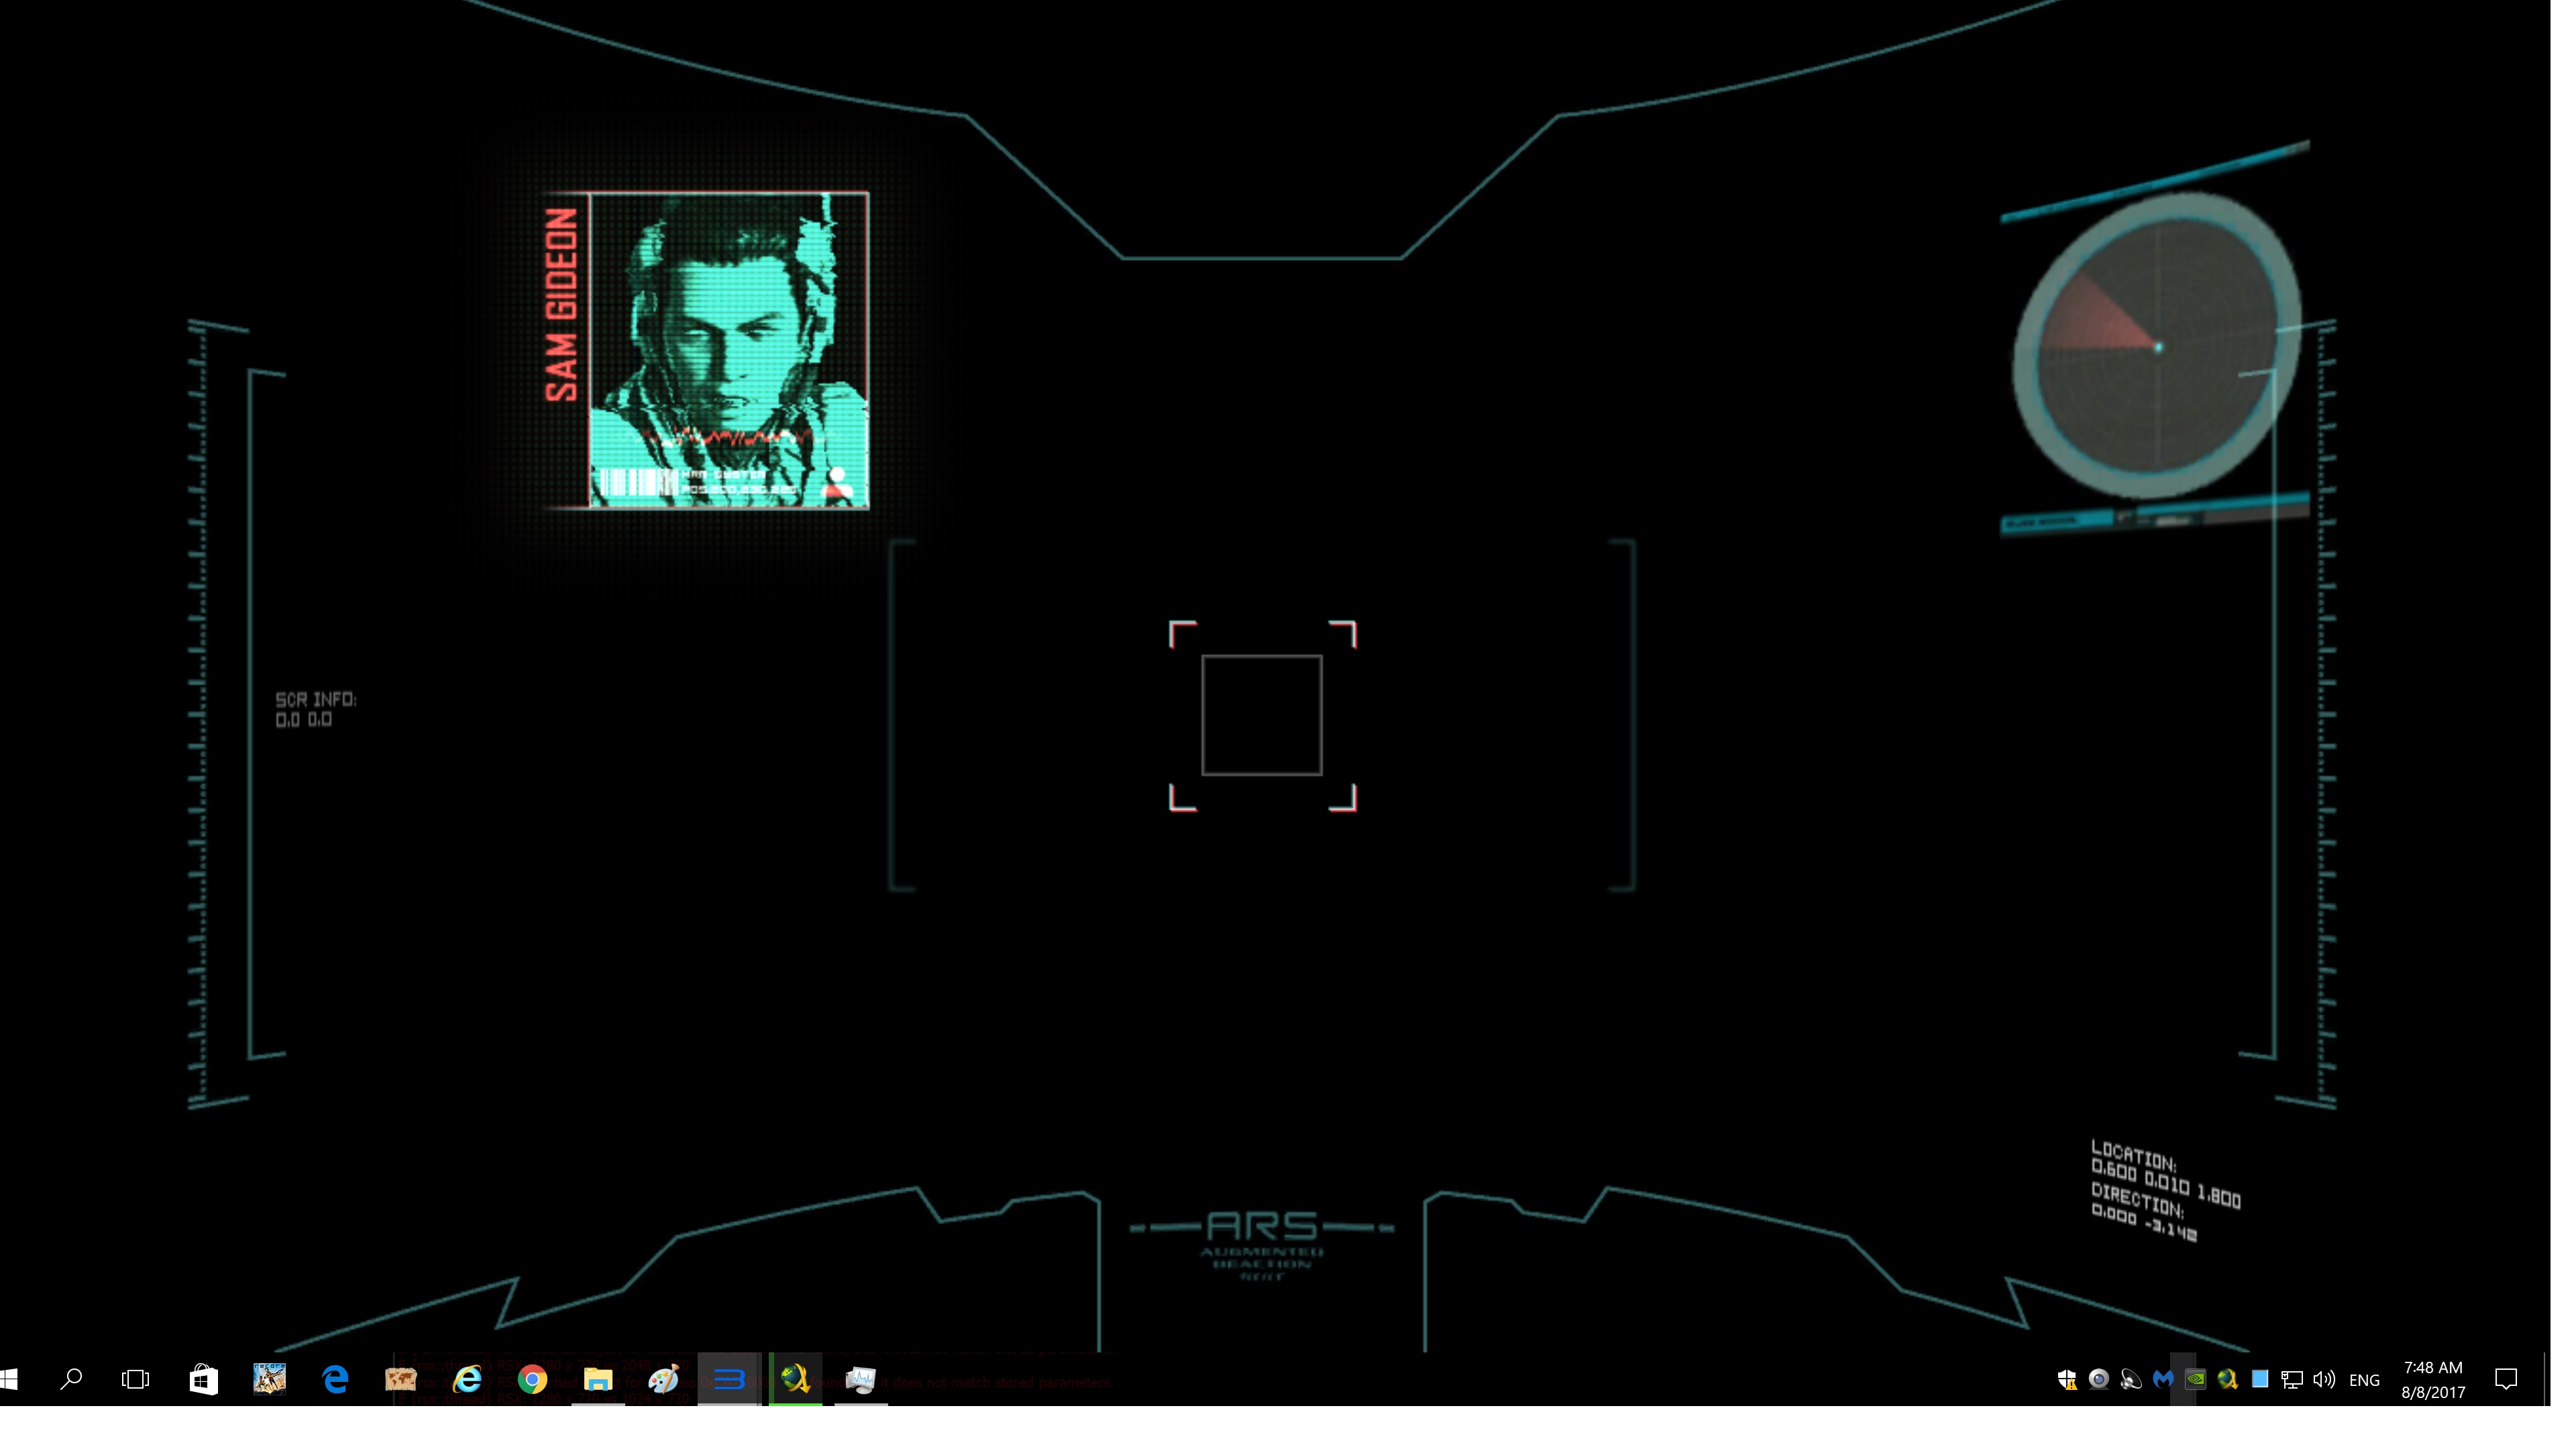This screenshot has width=2576, height=1449.
Task: Open the Paint palette taskbar icon
Action: (x=663, y=1379)
